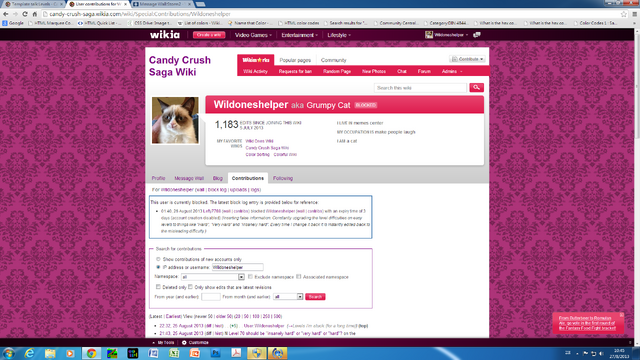Launch Internet Explorer from the taskbar

29,353
